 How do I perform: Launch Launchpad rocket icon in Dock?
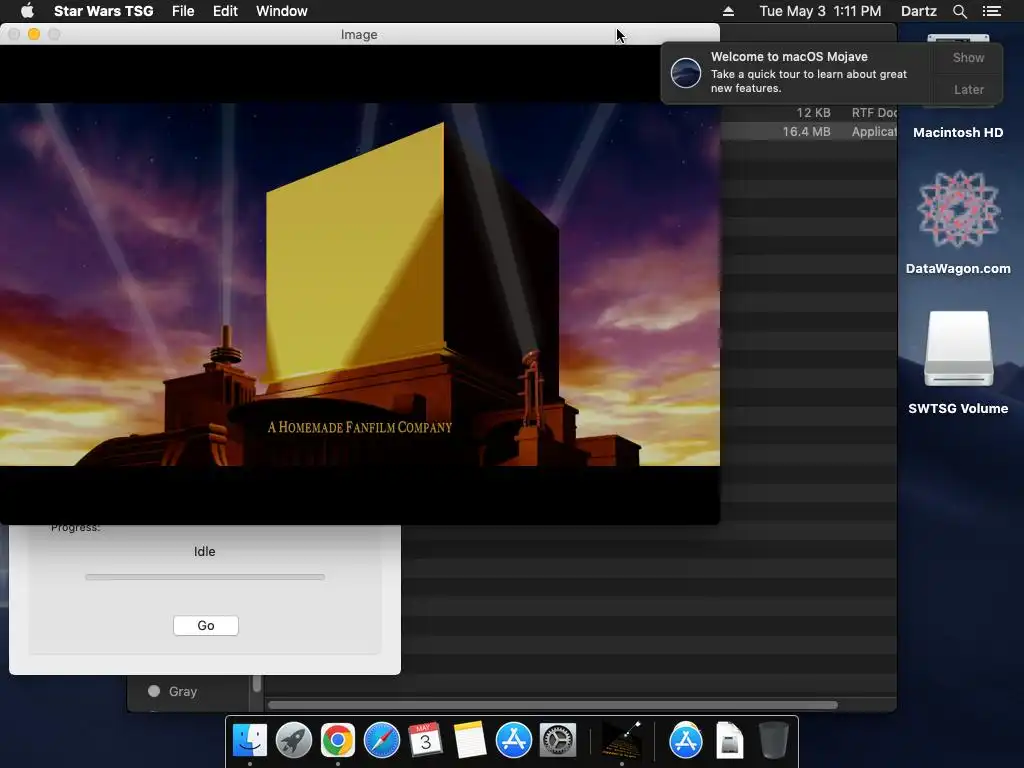294,741
